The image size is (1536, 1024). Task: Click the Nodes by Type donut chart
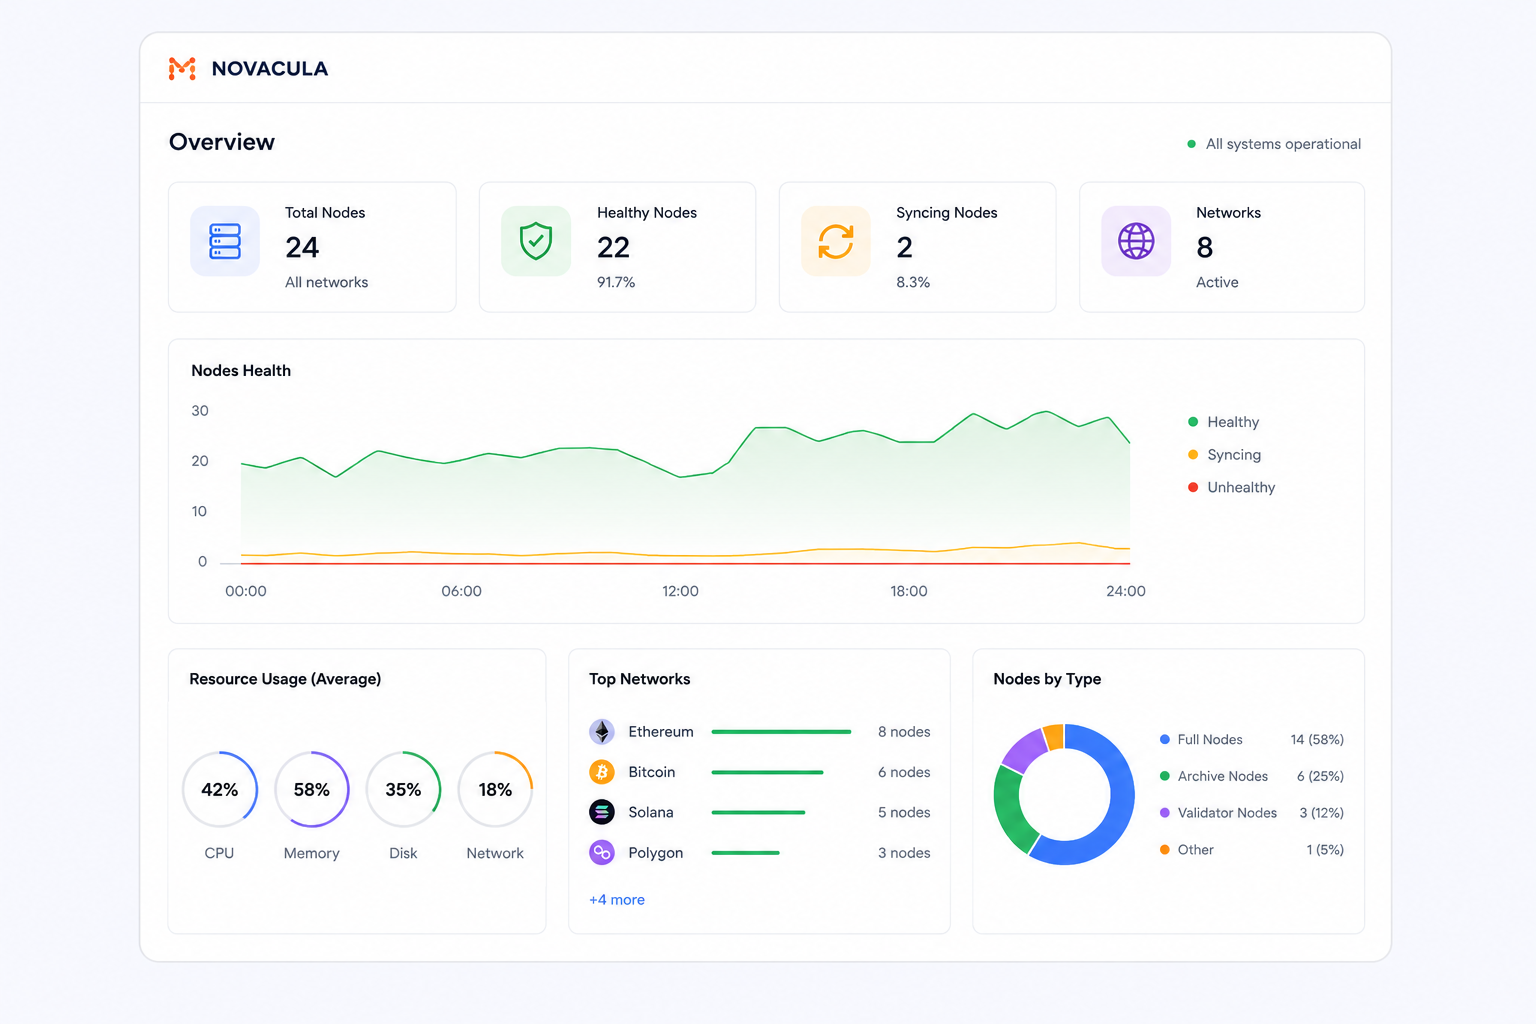click(1064, 795)
